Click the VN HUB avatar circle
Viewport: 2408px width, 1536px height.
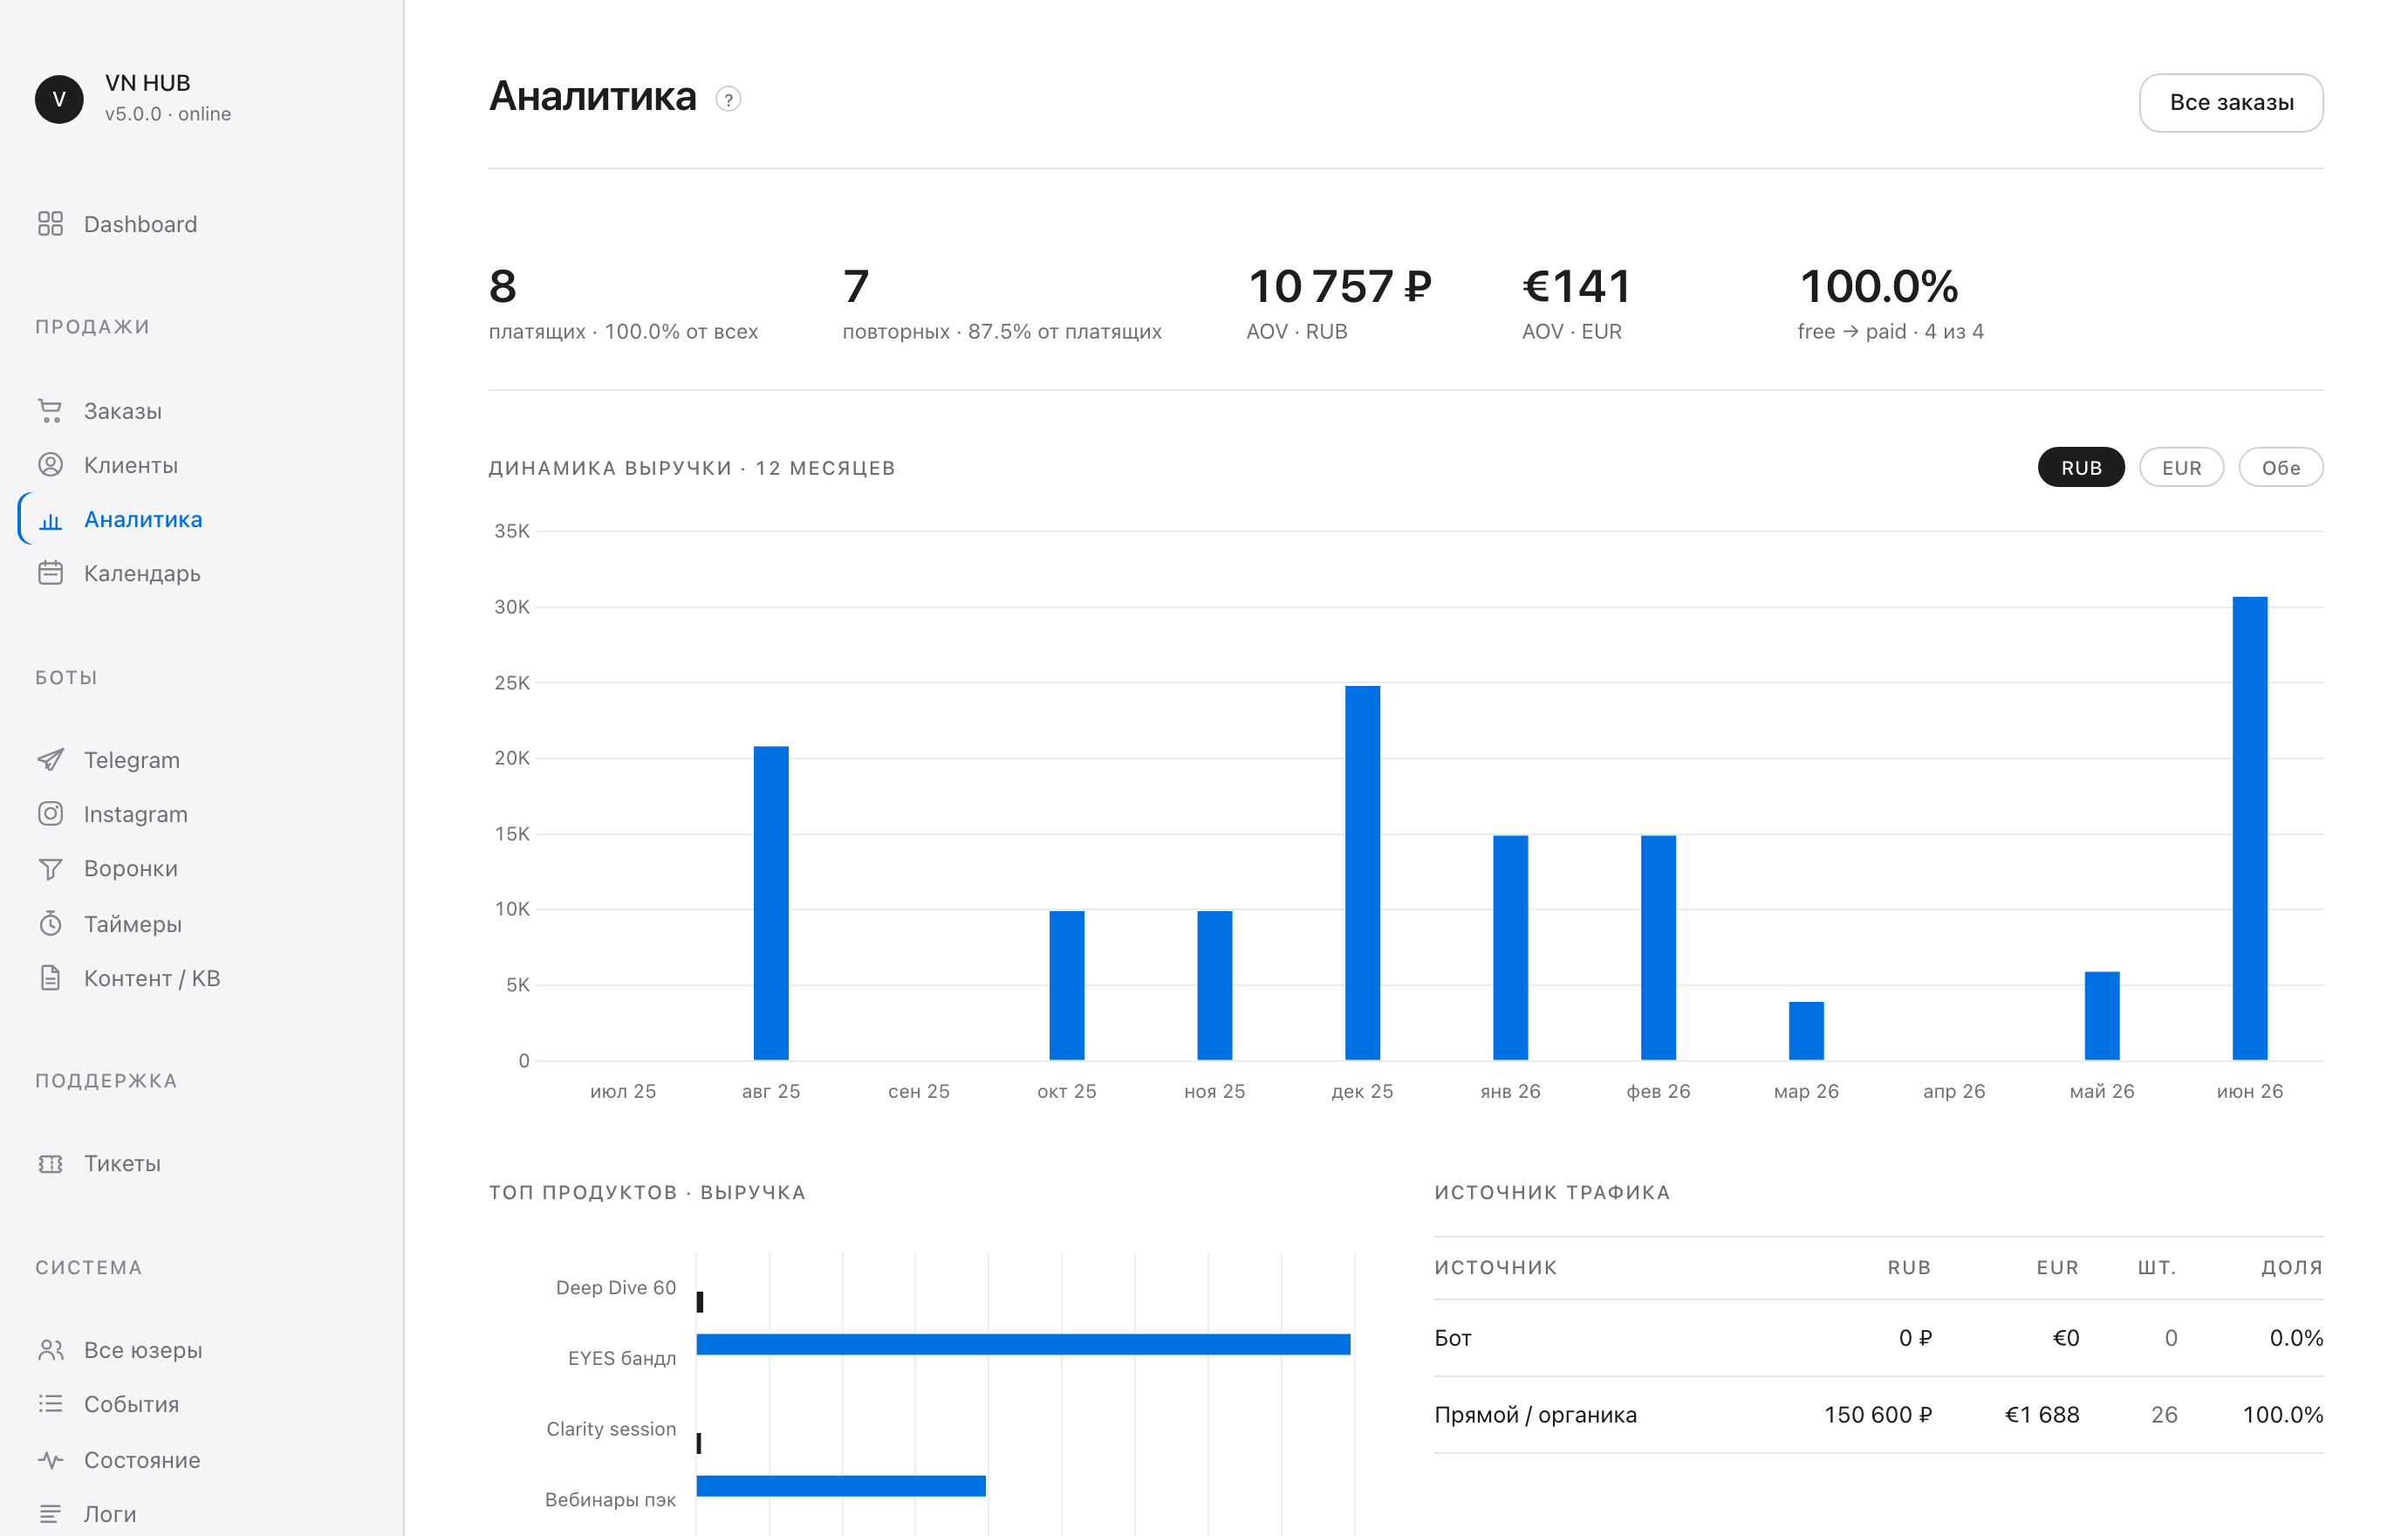tap(59, 99)
